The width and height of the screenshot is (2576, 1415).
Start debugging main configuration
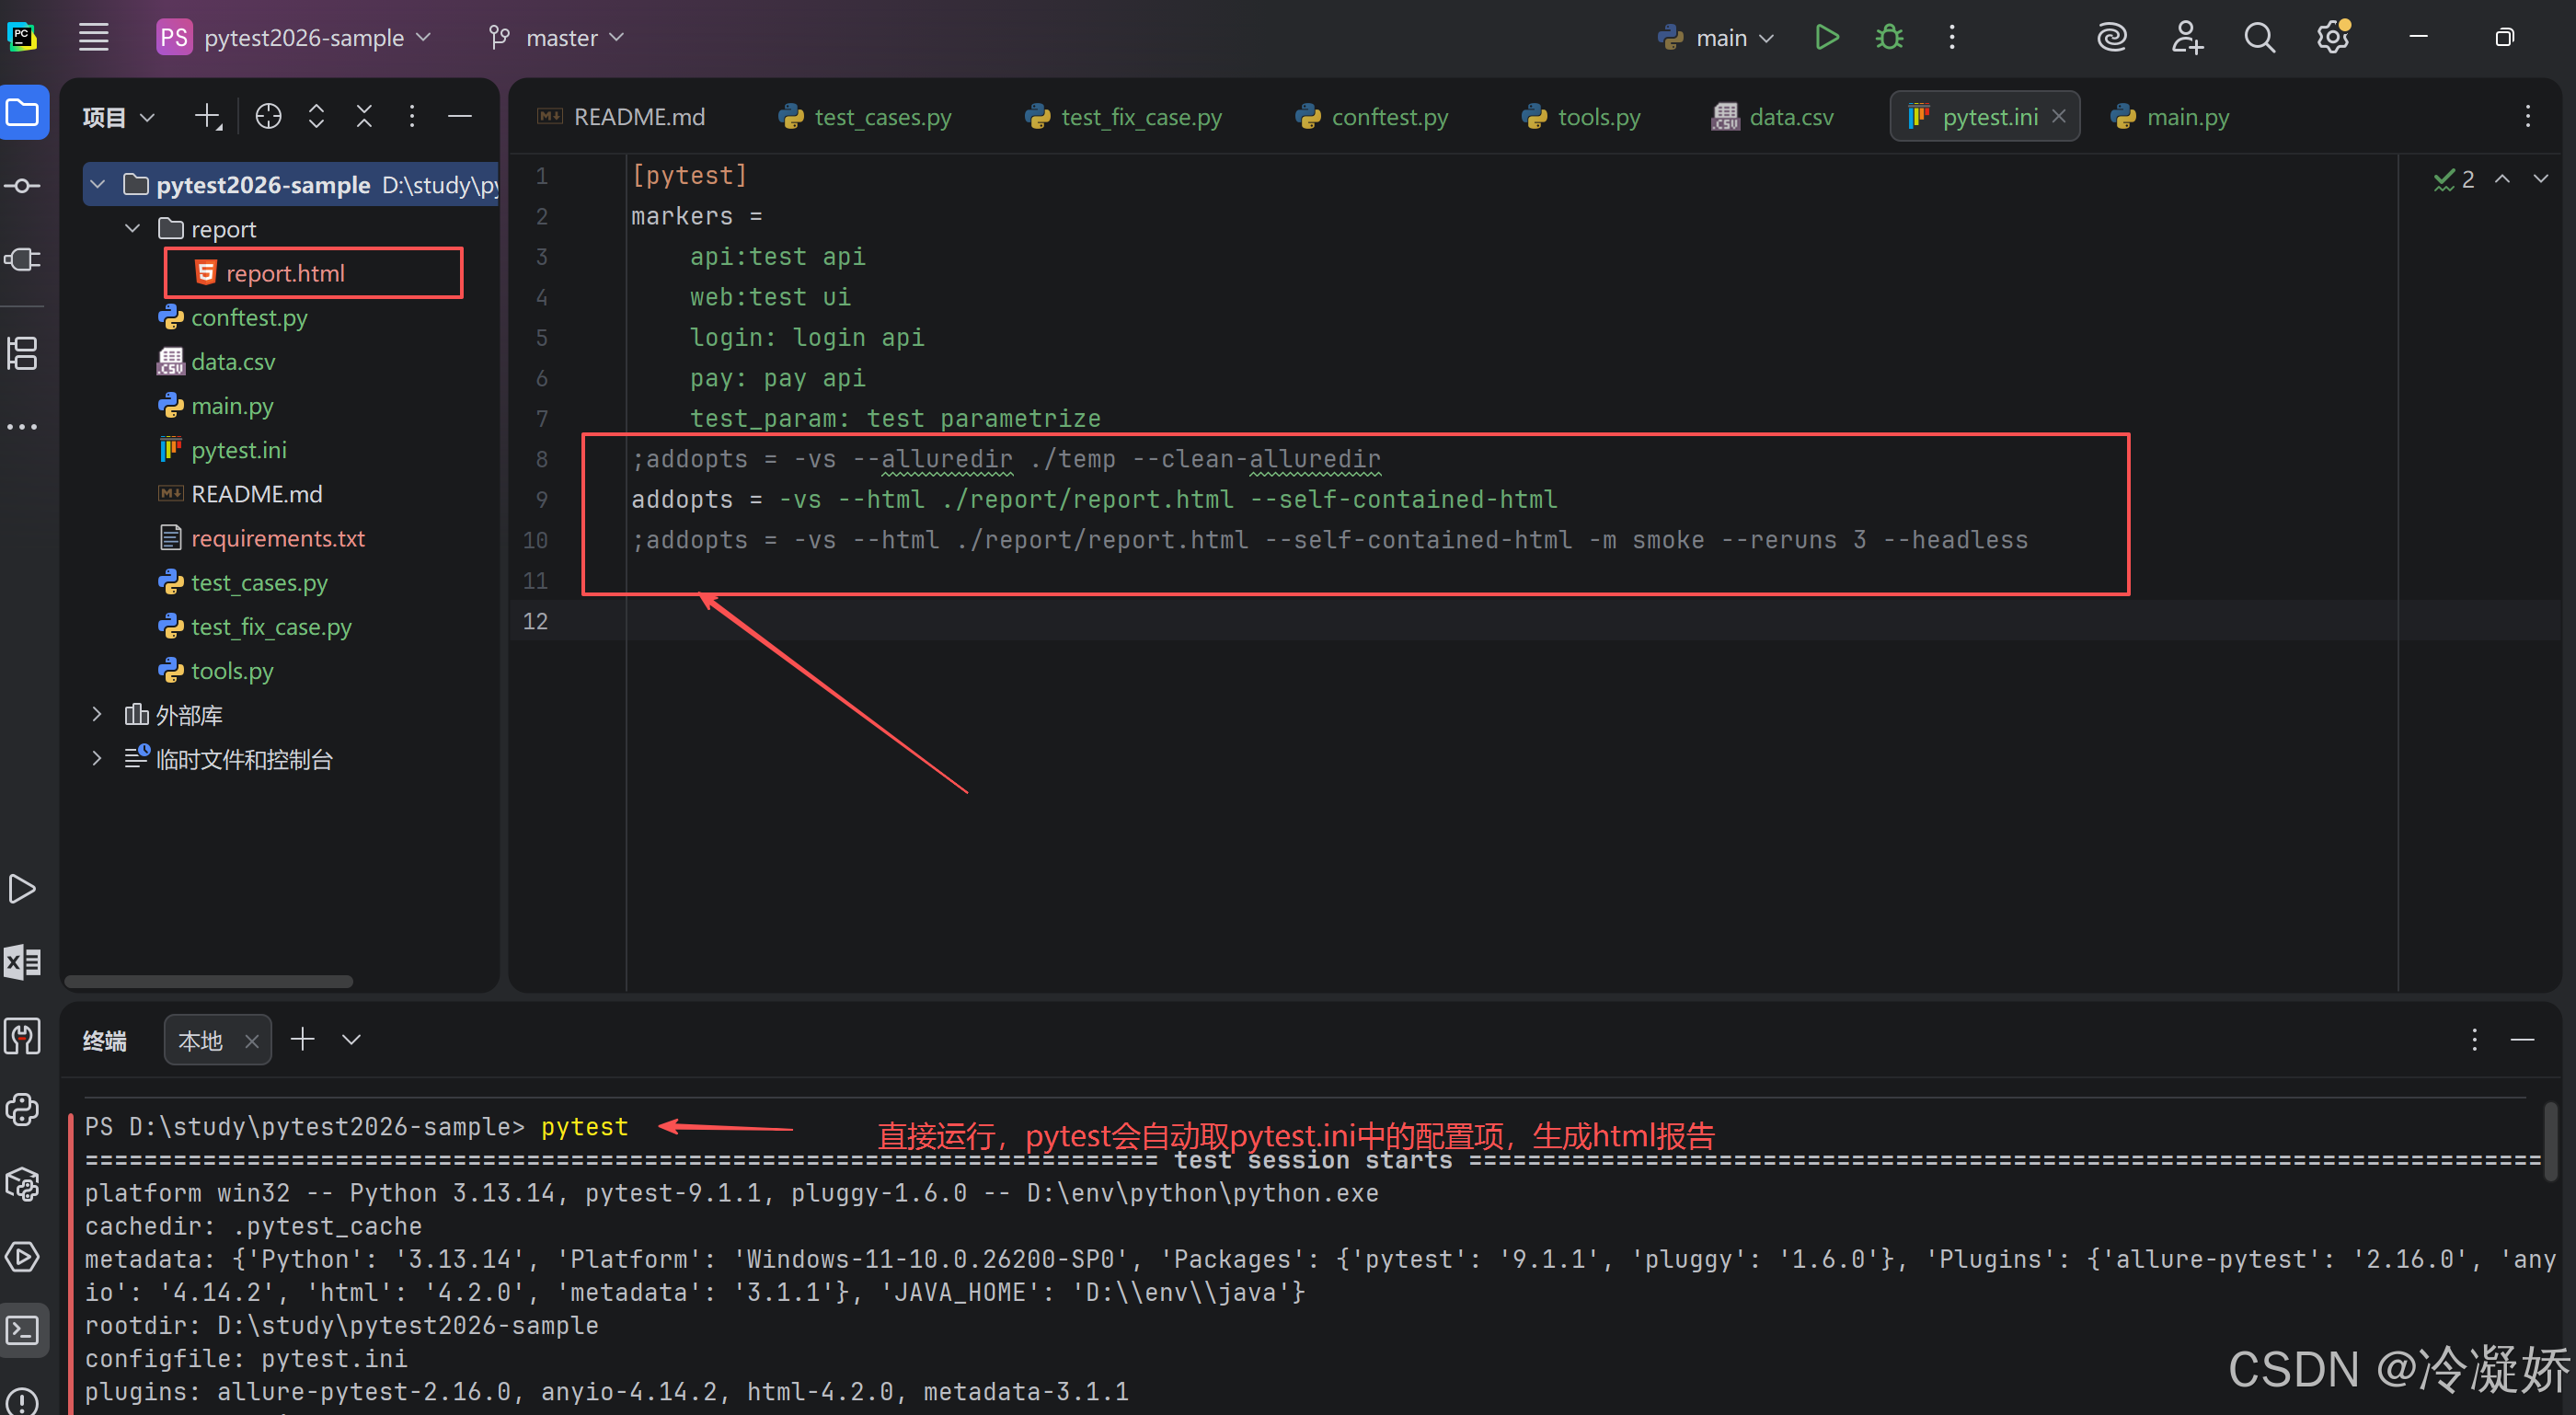tap(1889, 38)
